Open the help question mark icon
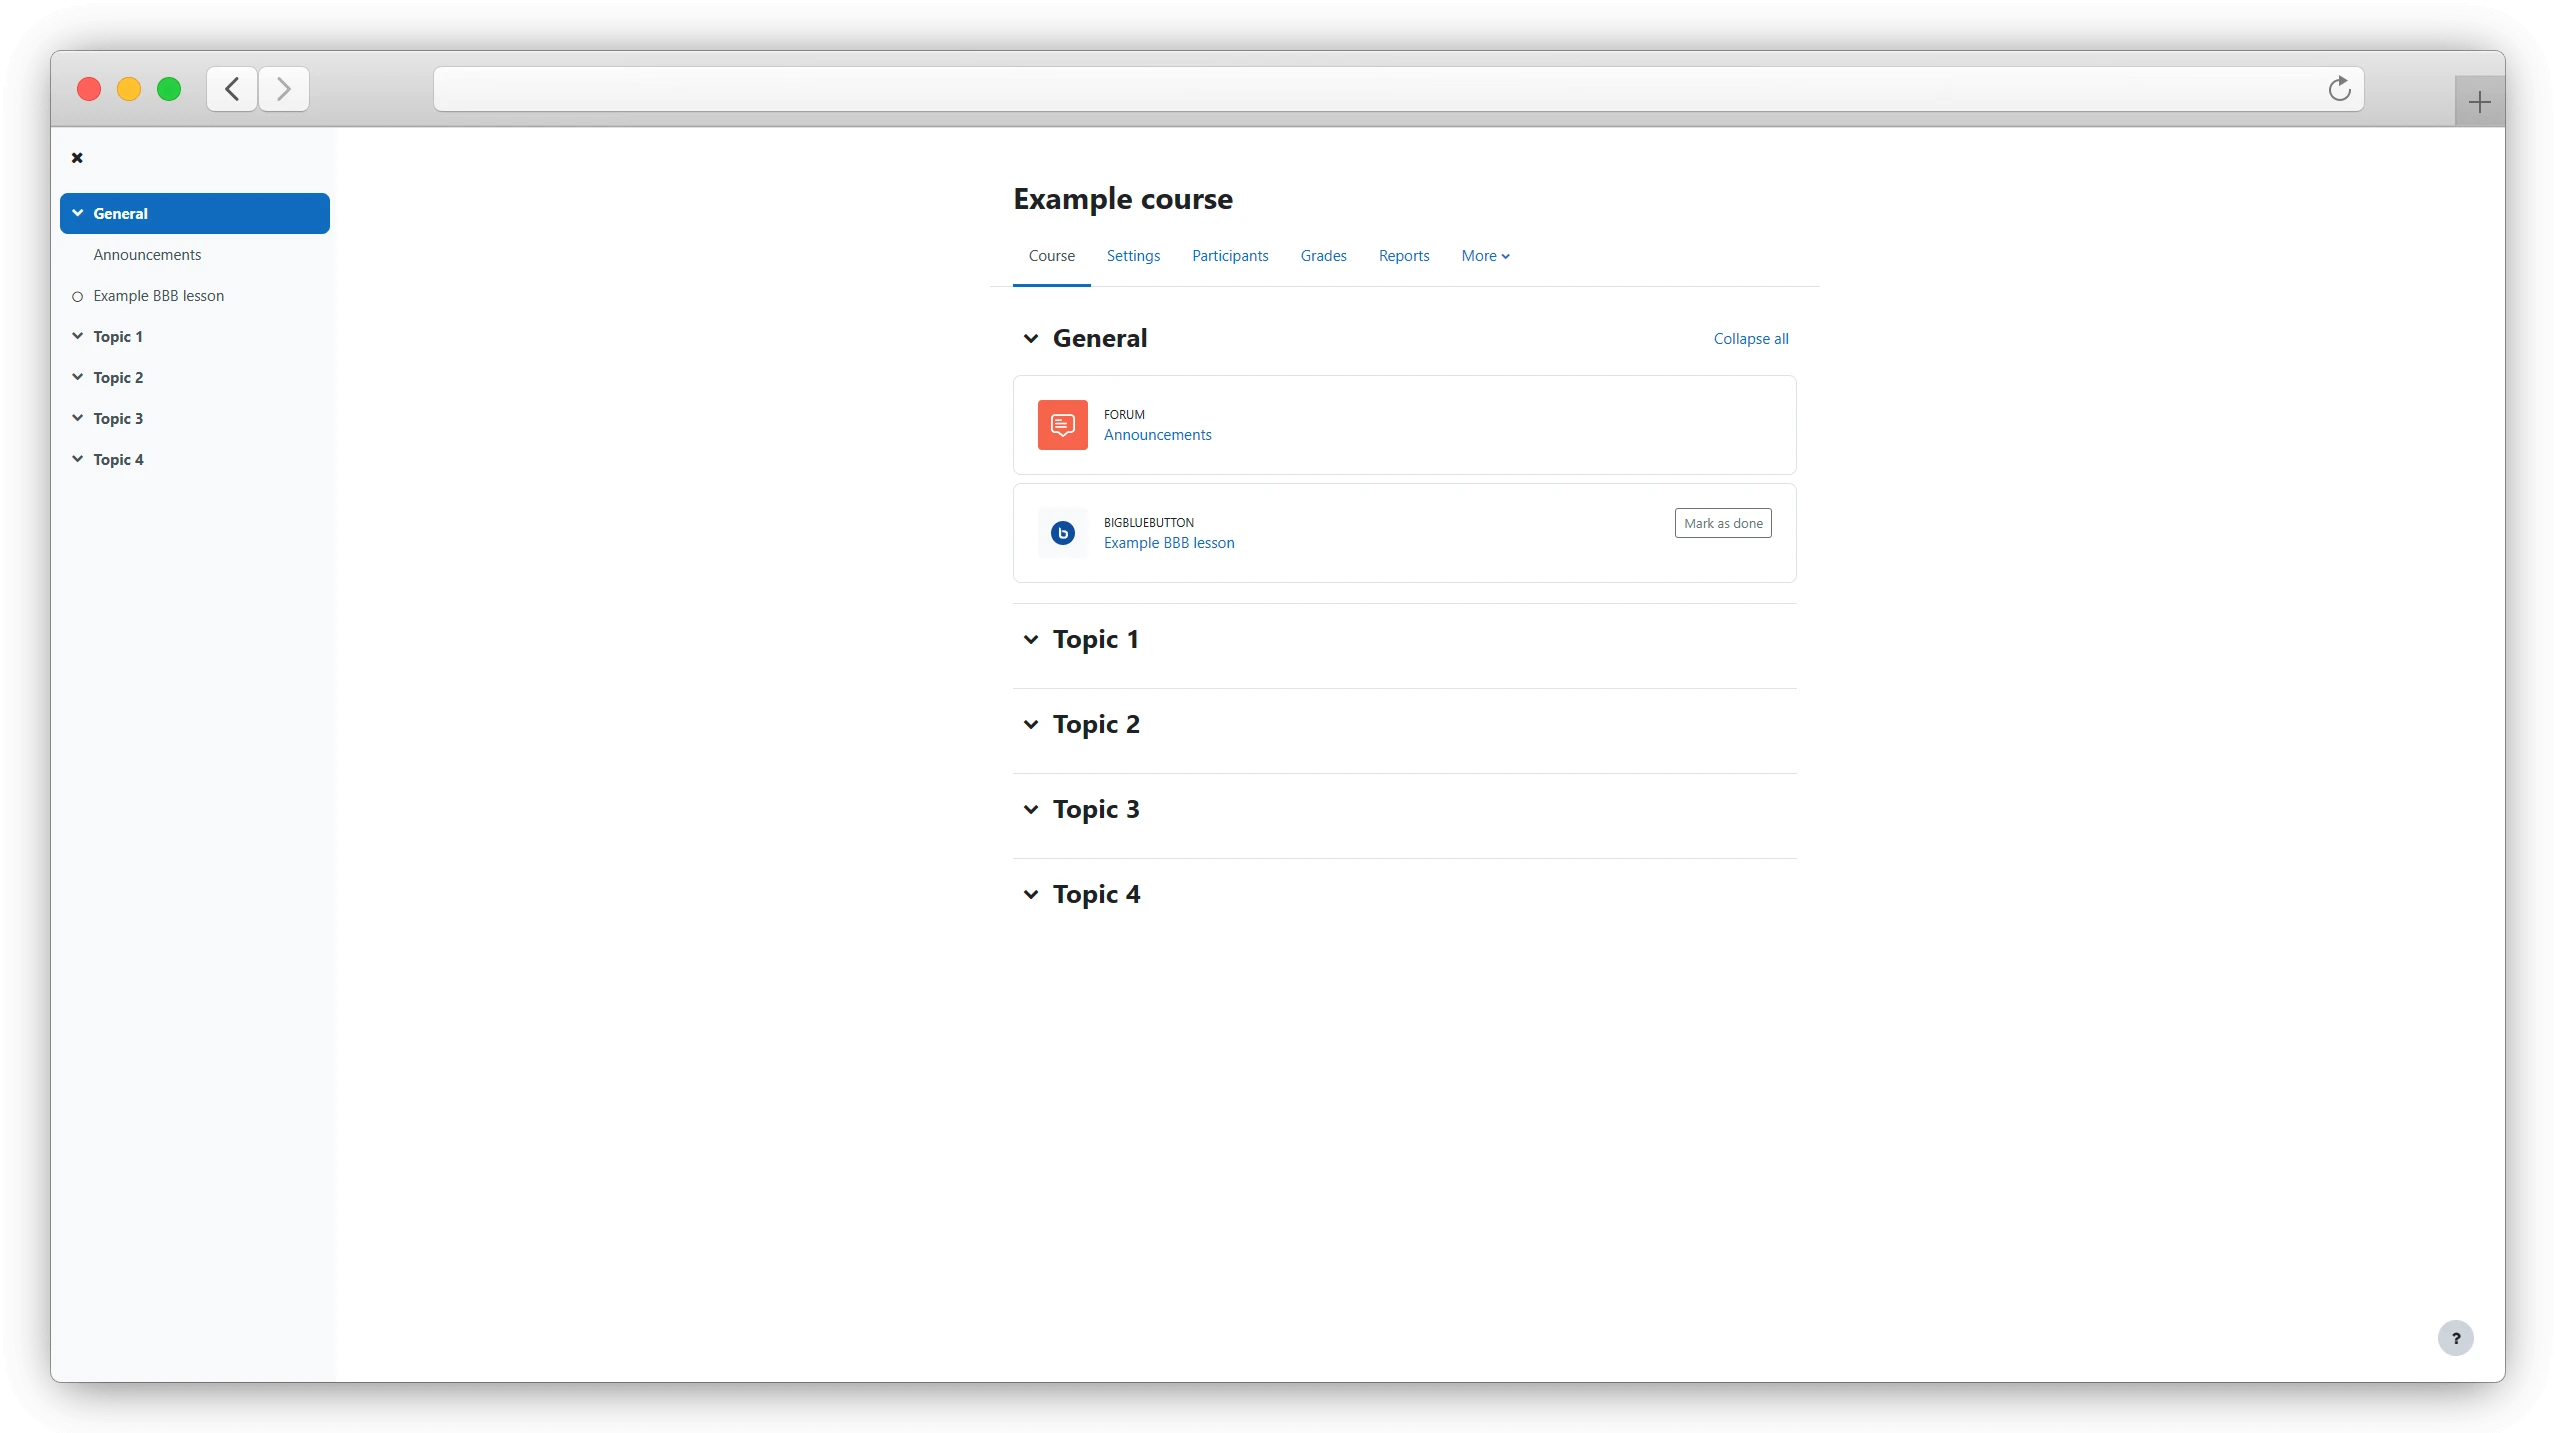The image size is (2556, 1433). click(2454, 1338)
